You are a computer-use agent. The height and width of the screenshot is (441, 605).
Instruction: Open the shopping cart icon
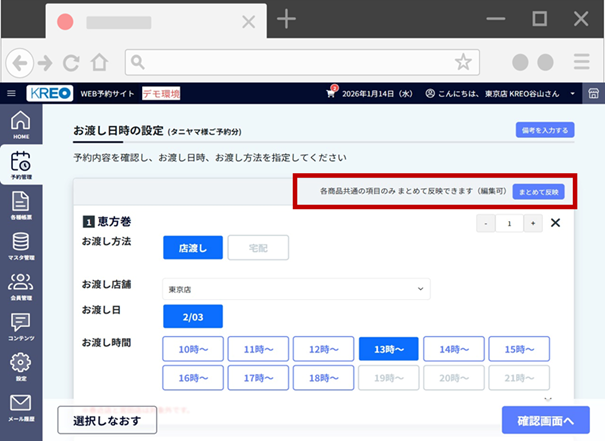[x=331, y=93]
